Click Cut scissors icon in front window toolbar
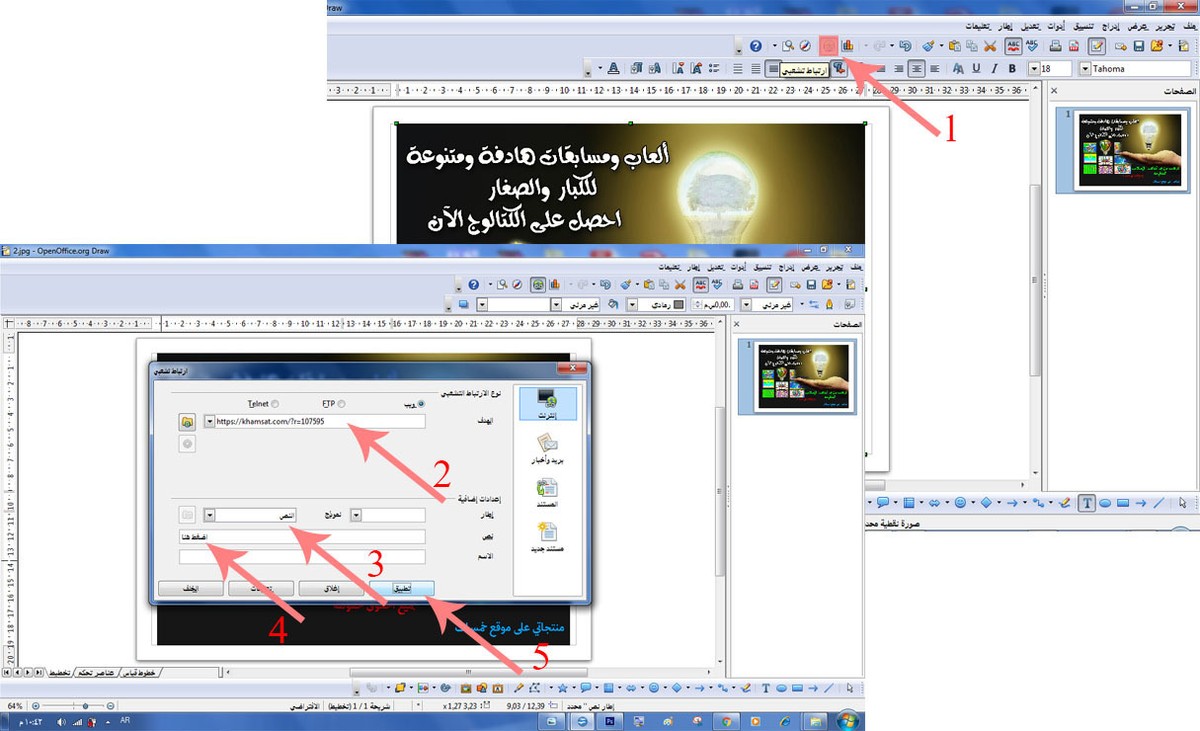 679,285
